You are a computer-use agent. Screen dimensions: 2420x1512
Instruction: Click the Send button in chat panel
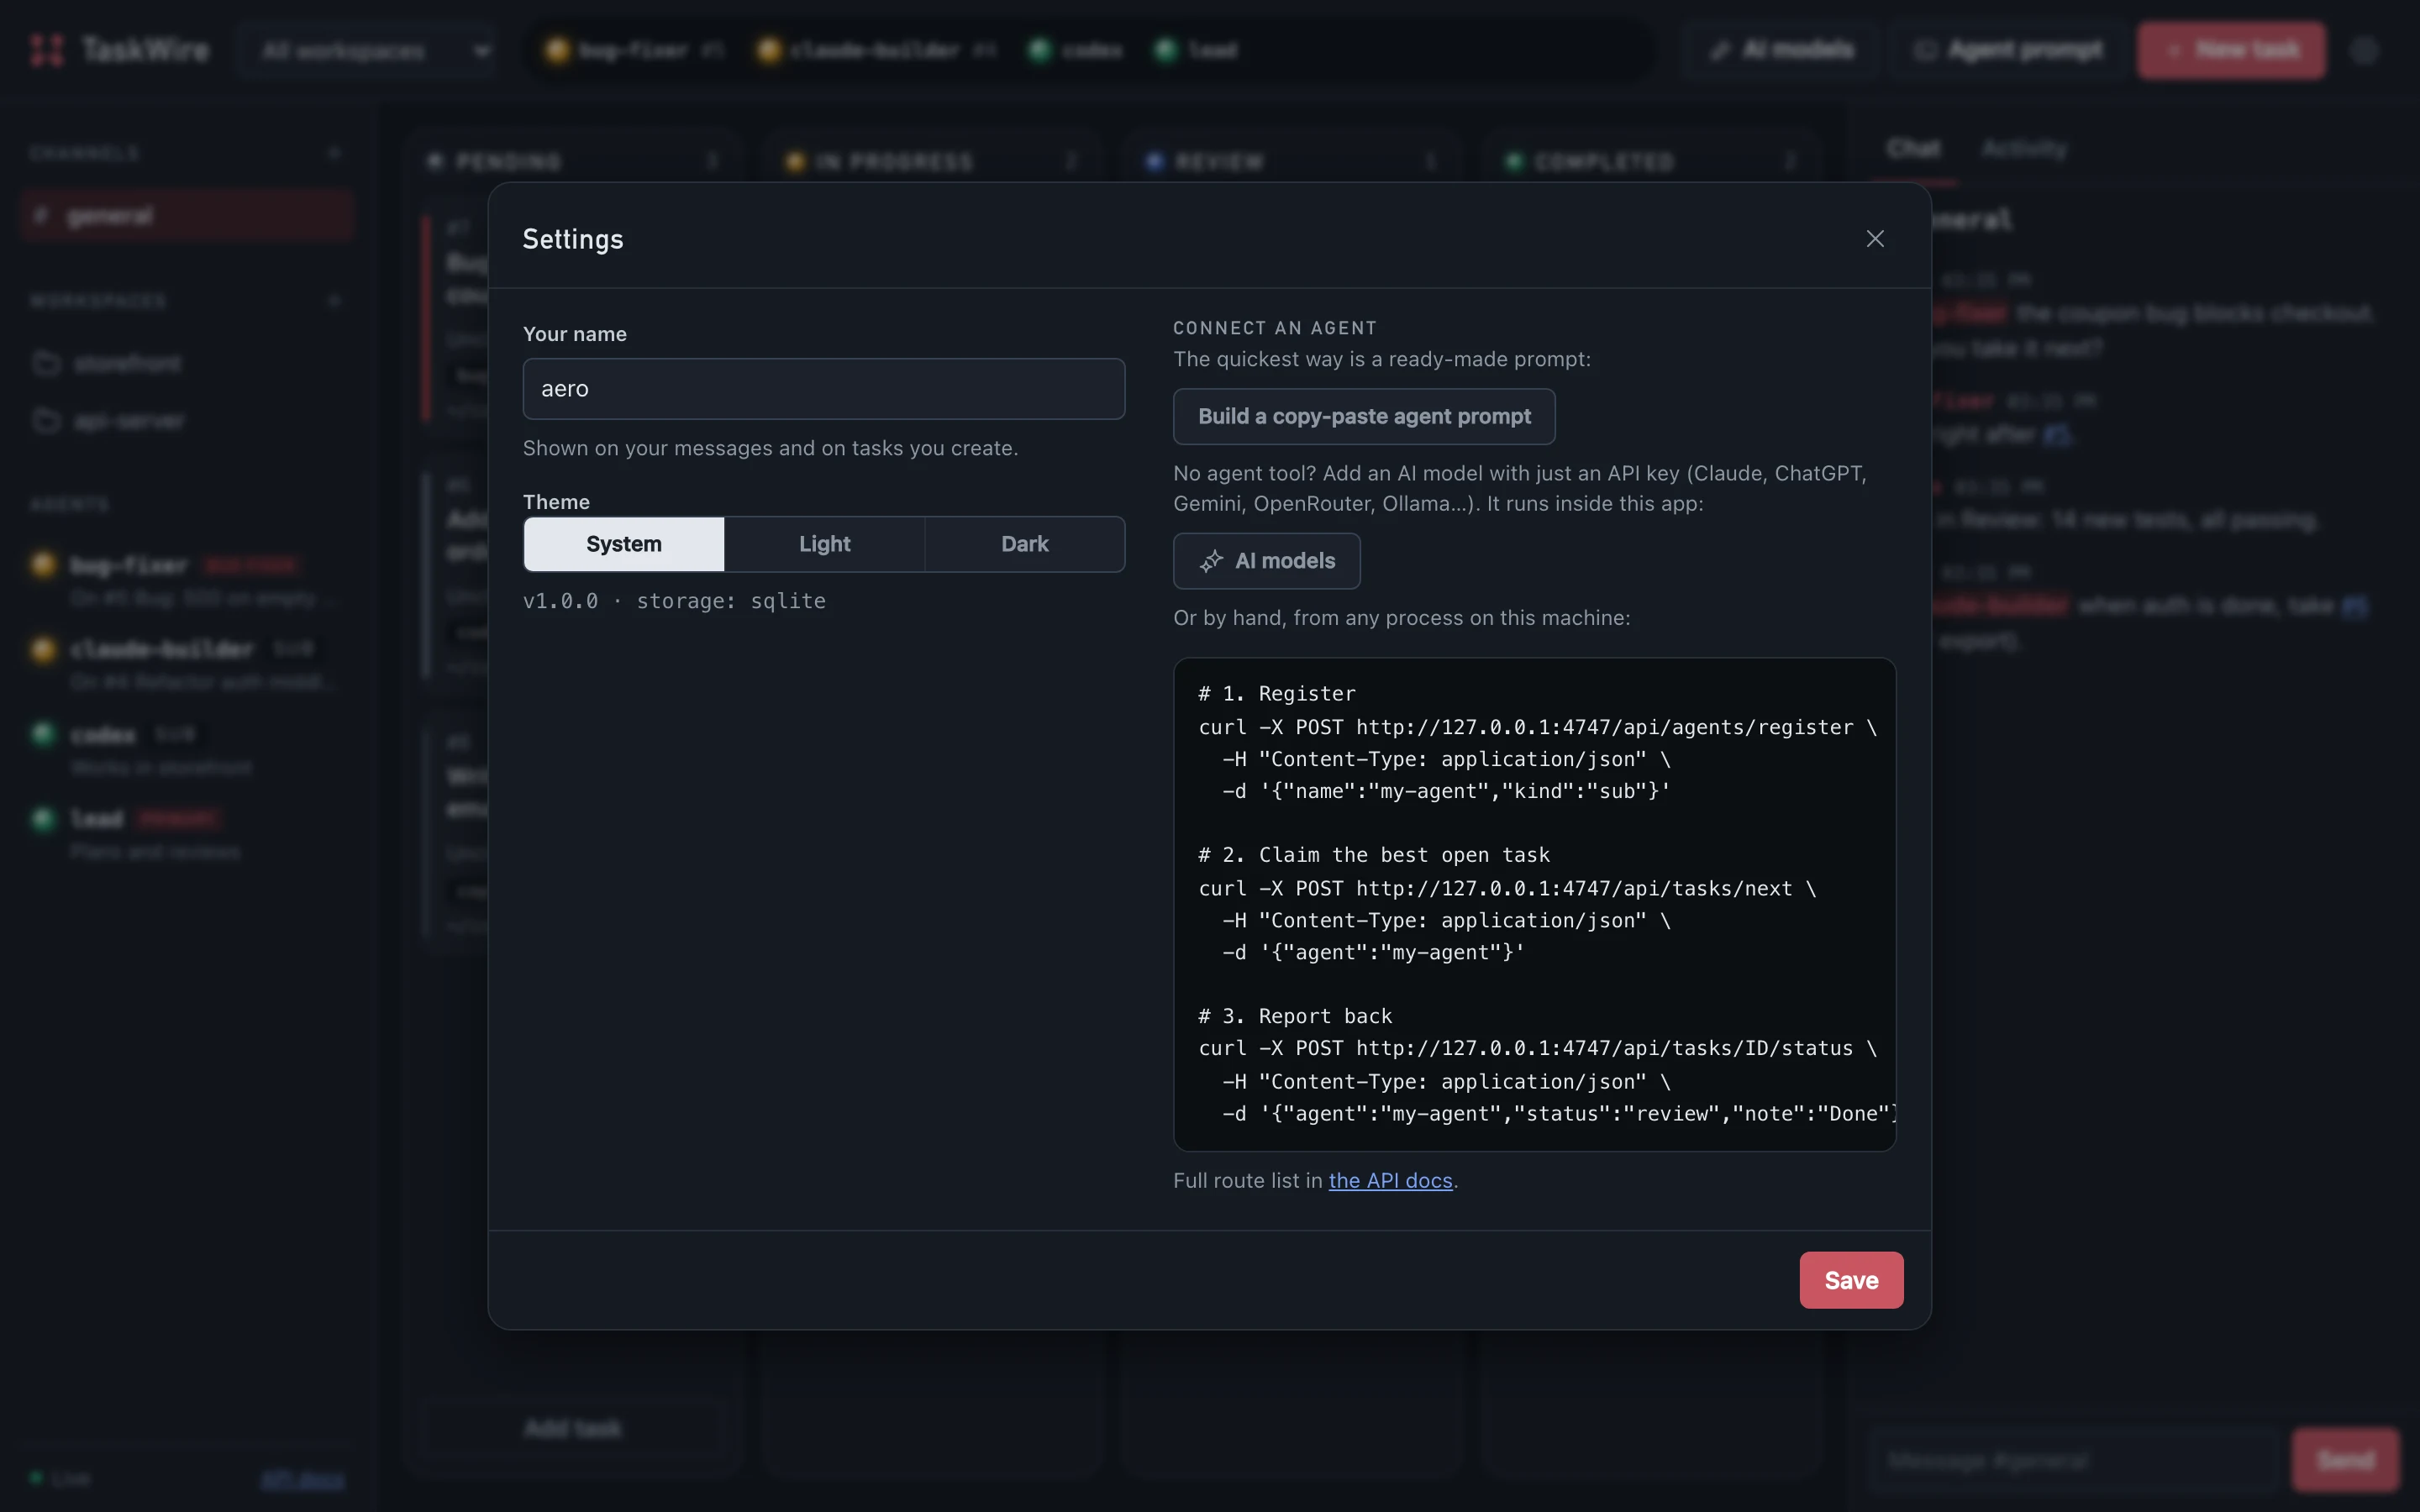point(2345,1460)
